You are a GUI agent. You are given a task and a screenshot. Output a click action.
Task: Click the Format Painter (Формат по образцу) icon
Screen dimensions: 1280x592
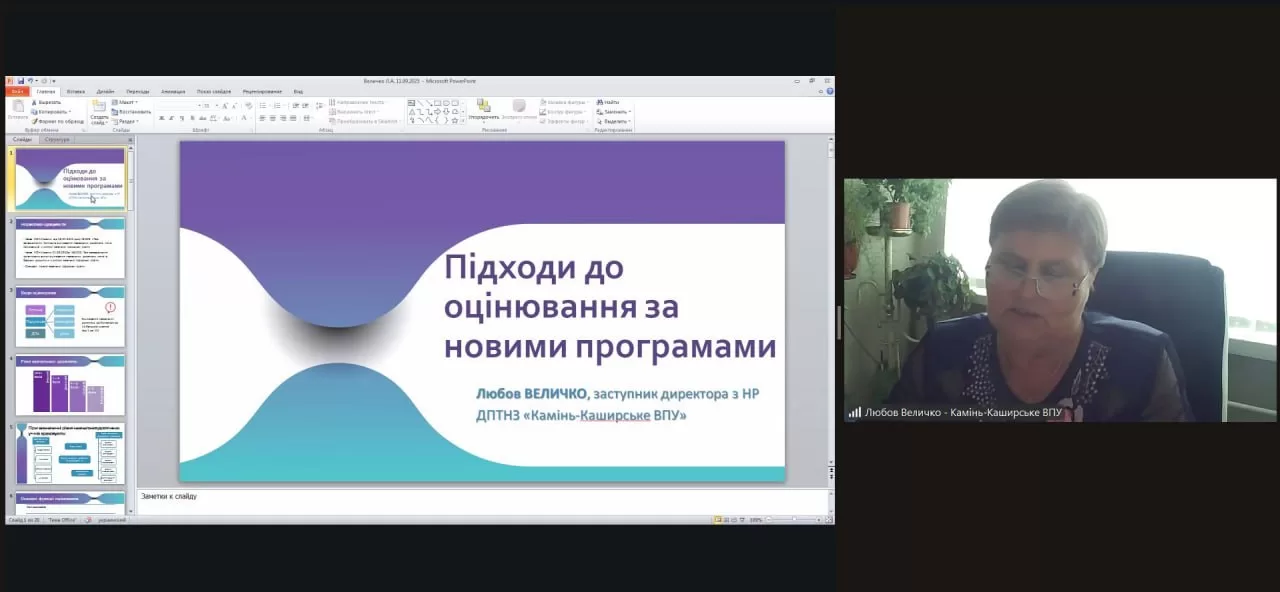coord(35,121)
